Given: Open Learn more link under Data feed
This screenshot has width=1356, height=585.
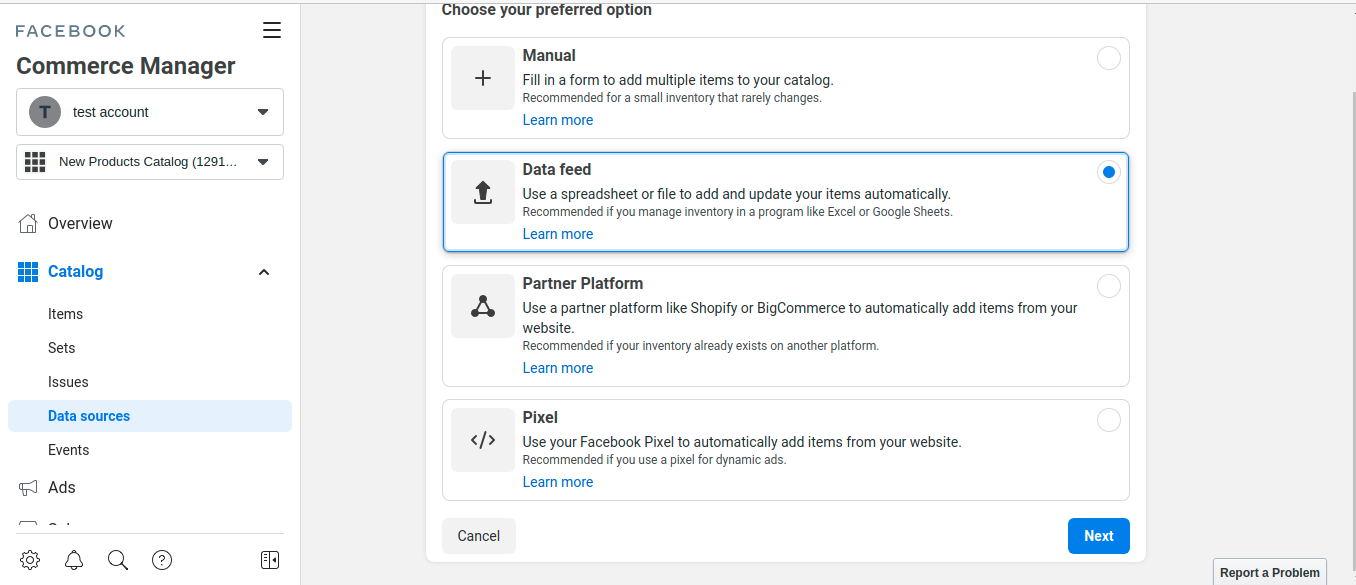Looking at the screenshot, I should (x=557, y=234).
